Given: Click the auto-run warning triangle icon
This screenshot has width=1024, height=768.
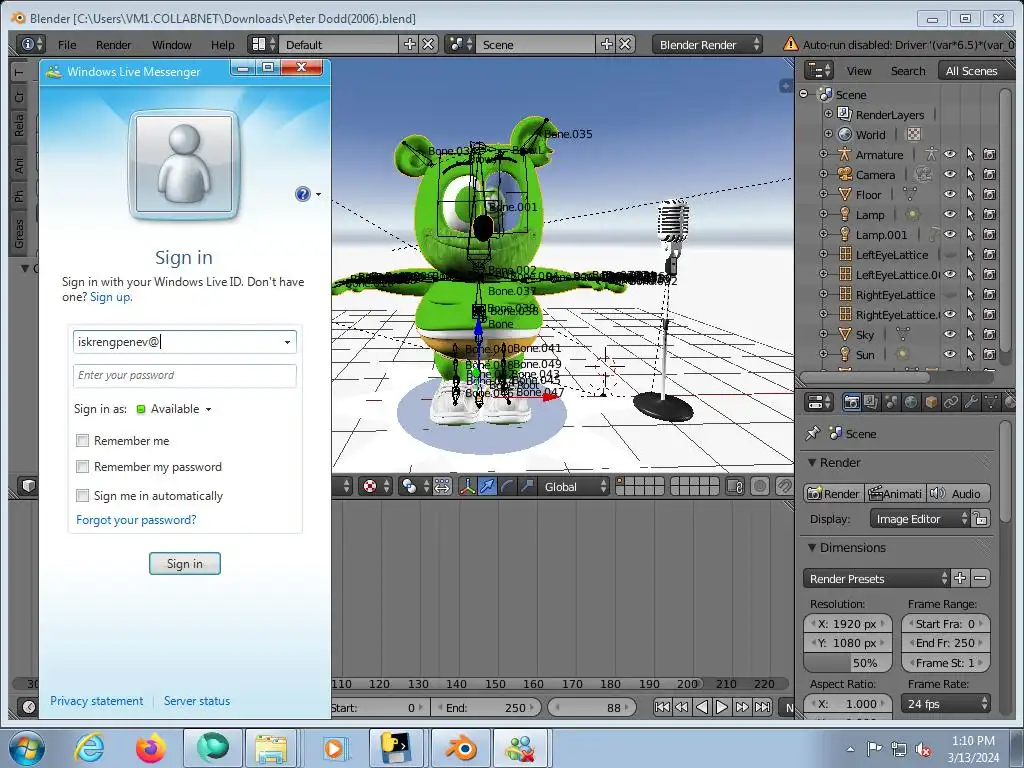Looking at the screenshot, I should [790, 44].
